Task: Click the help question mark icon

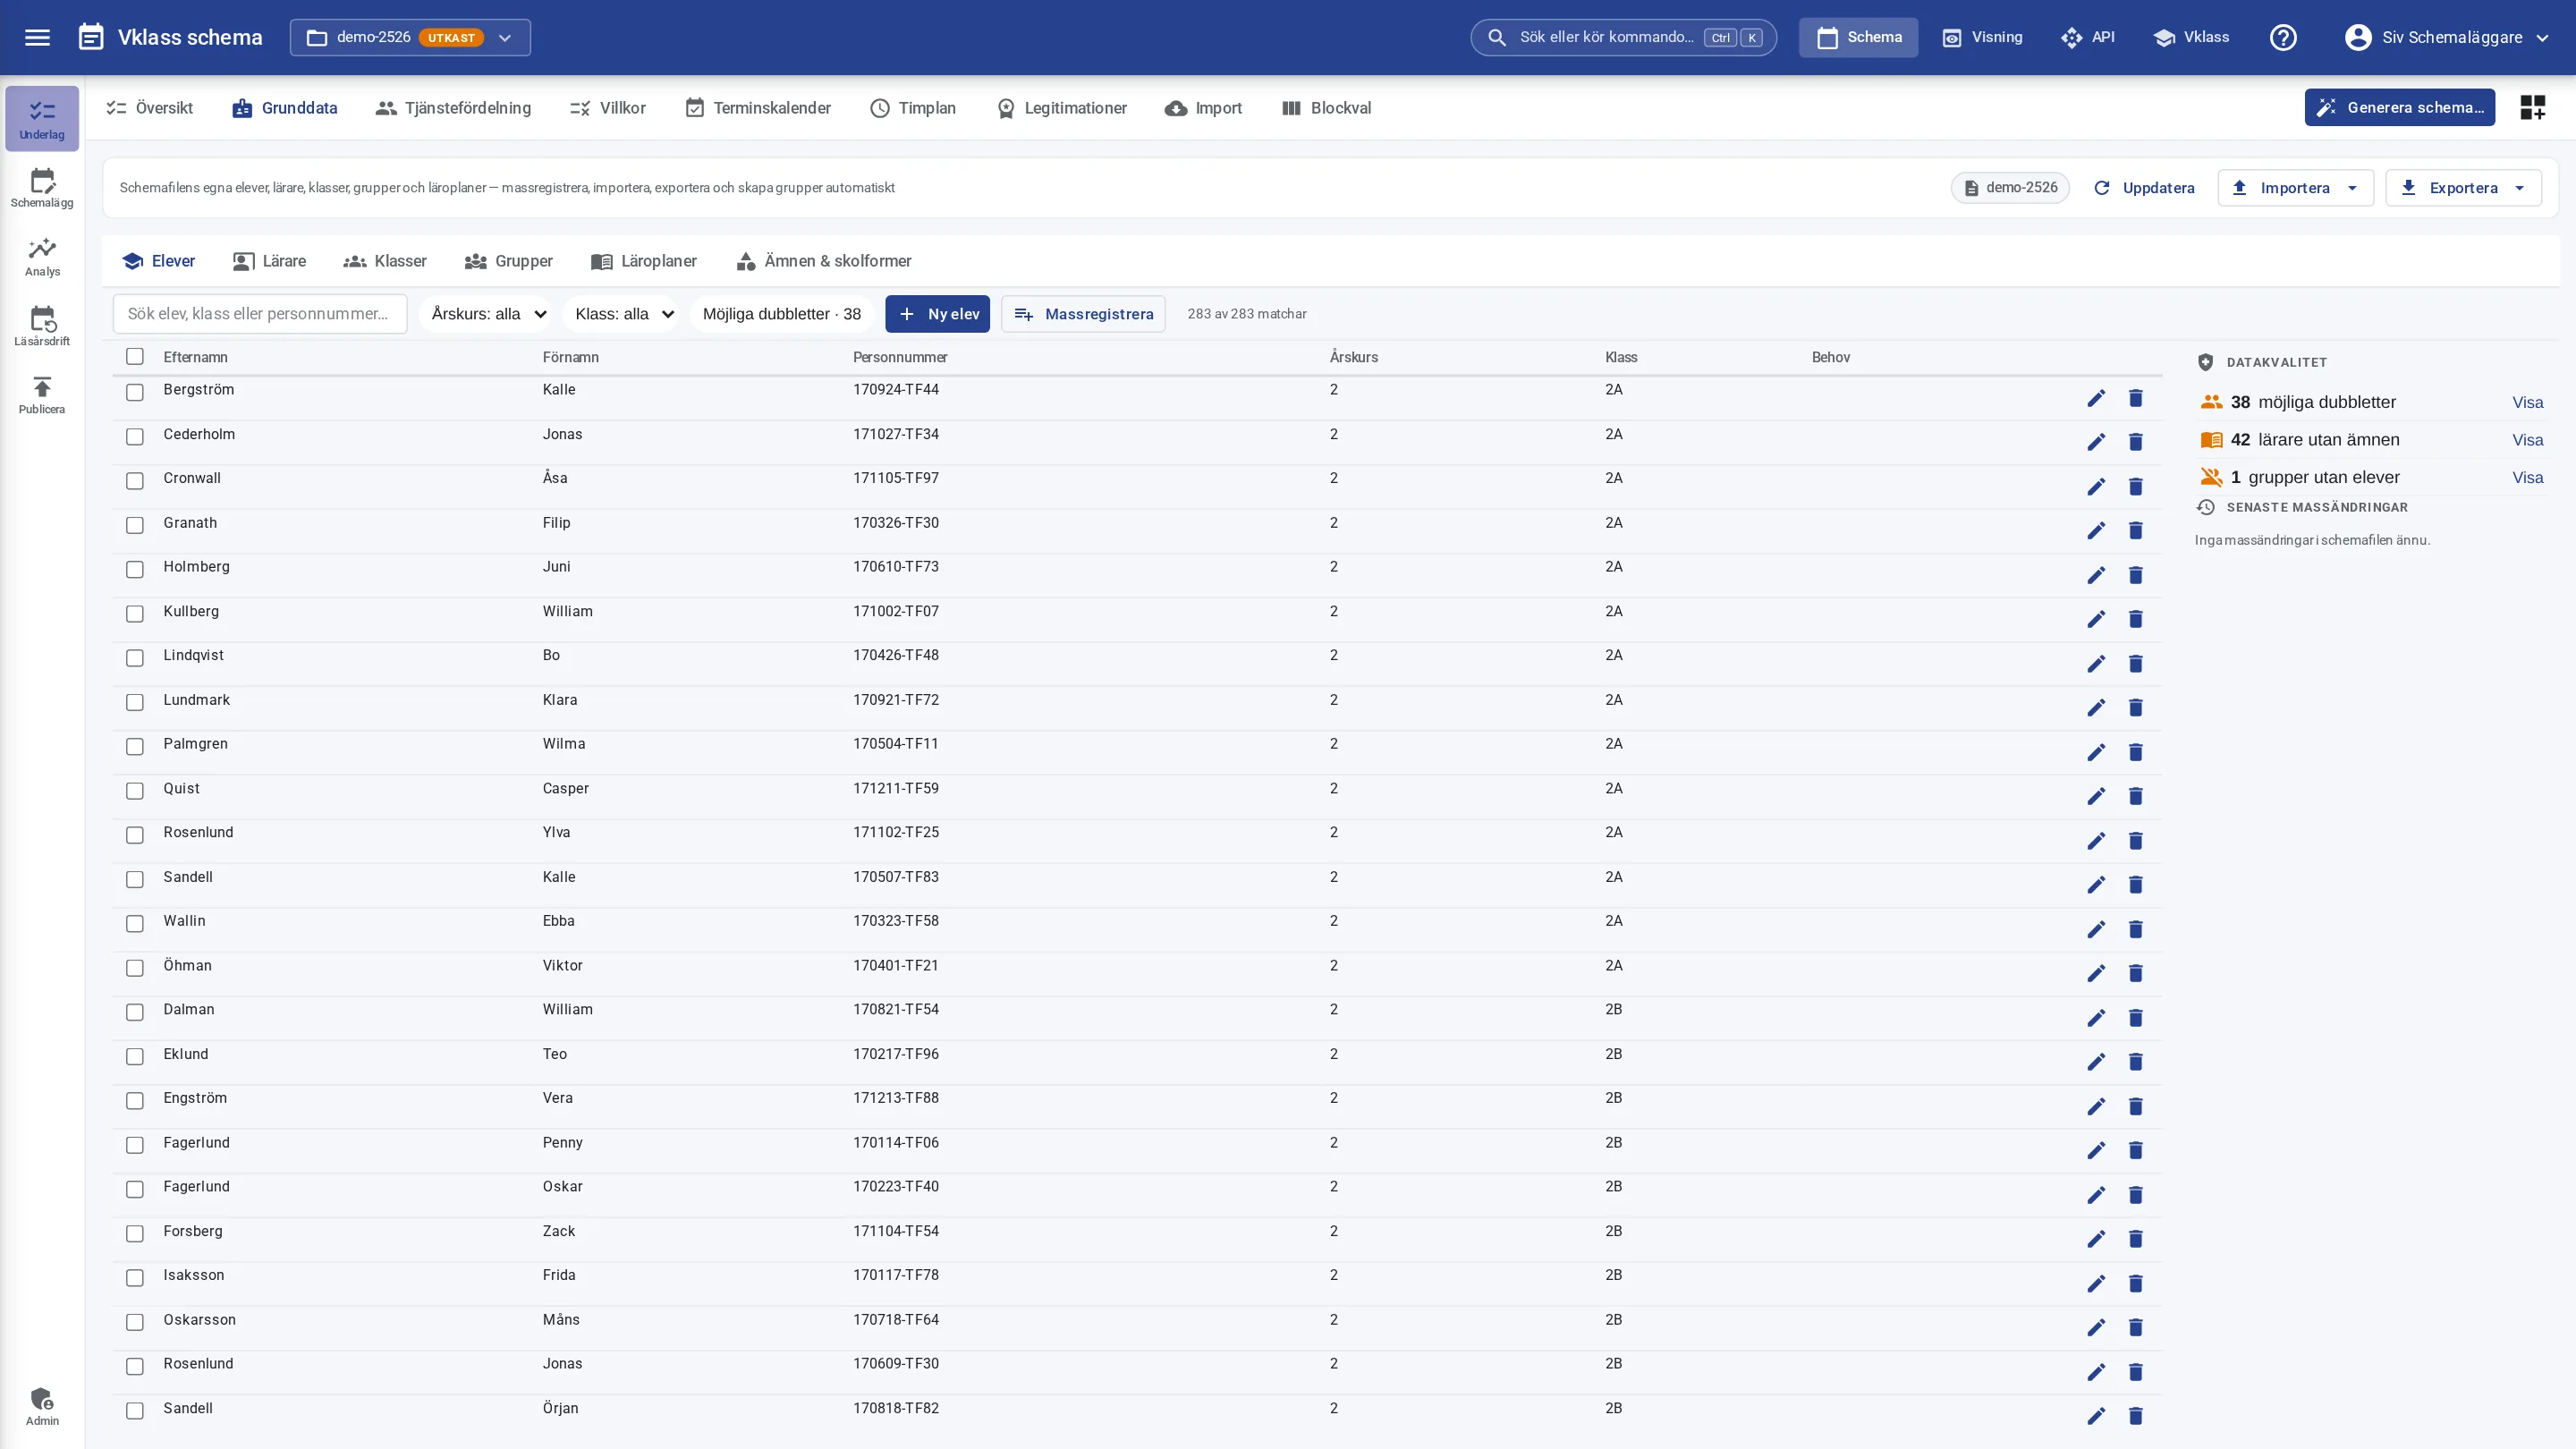Action: coord(2283,37)
